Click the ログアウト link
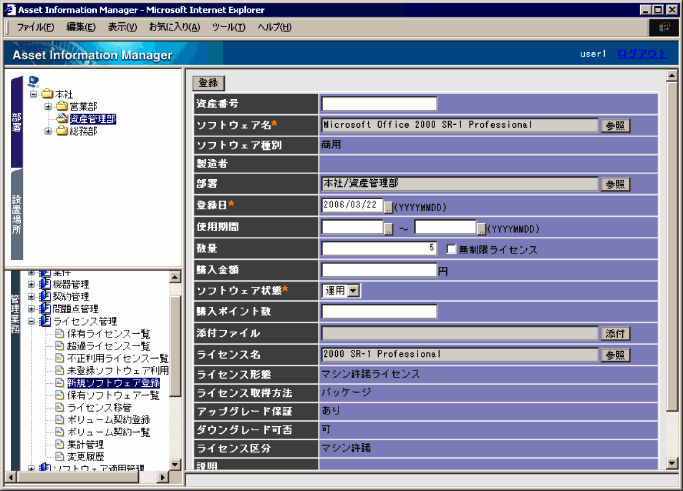The width and height of the screenshot is (683, 491). (642, 54)
